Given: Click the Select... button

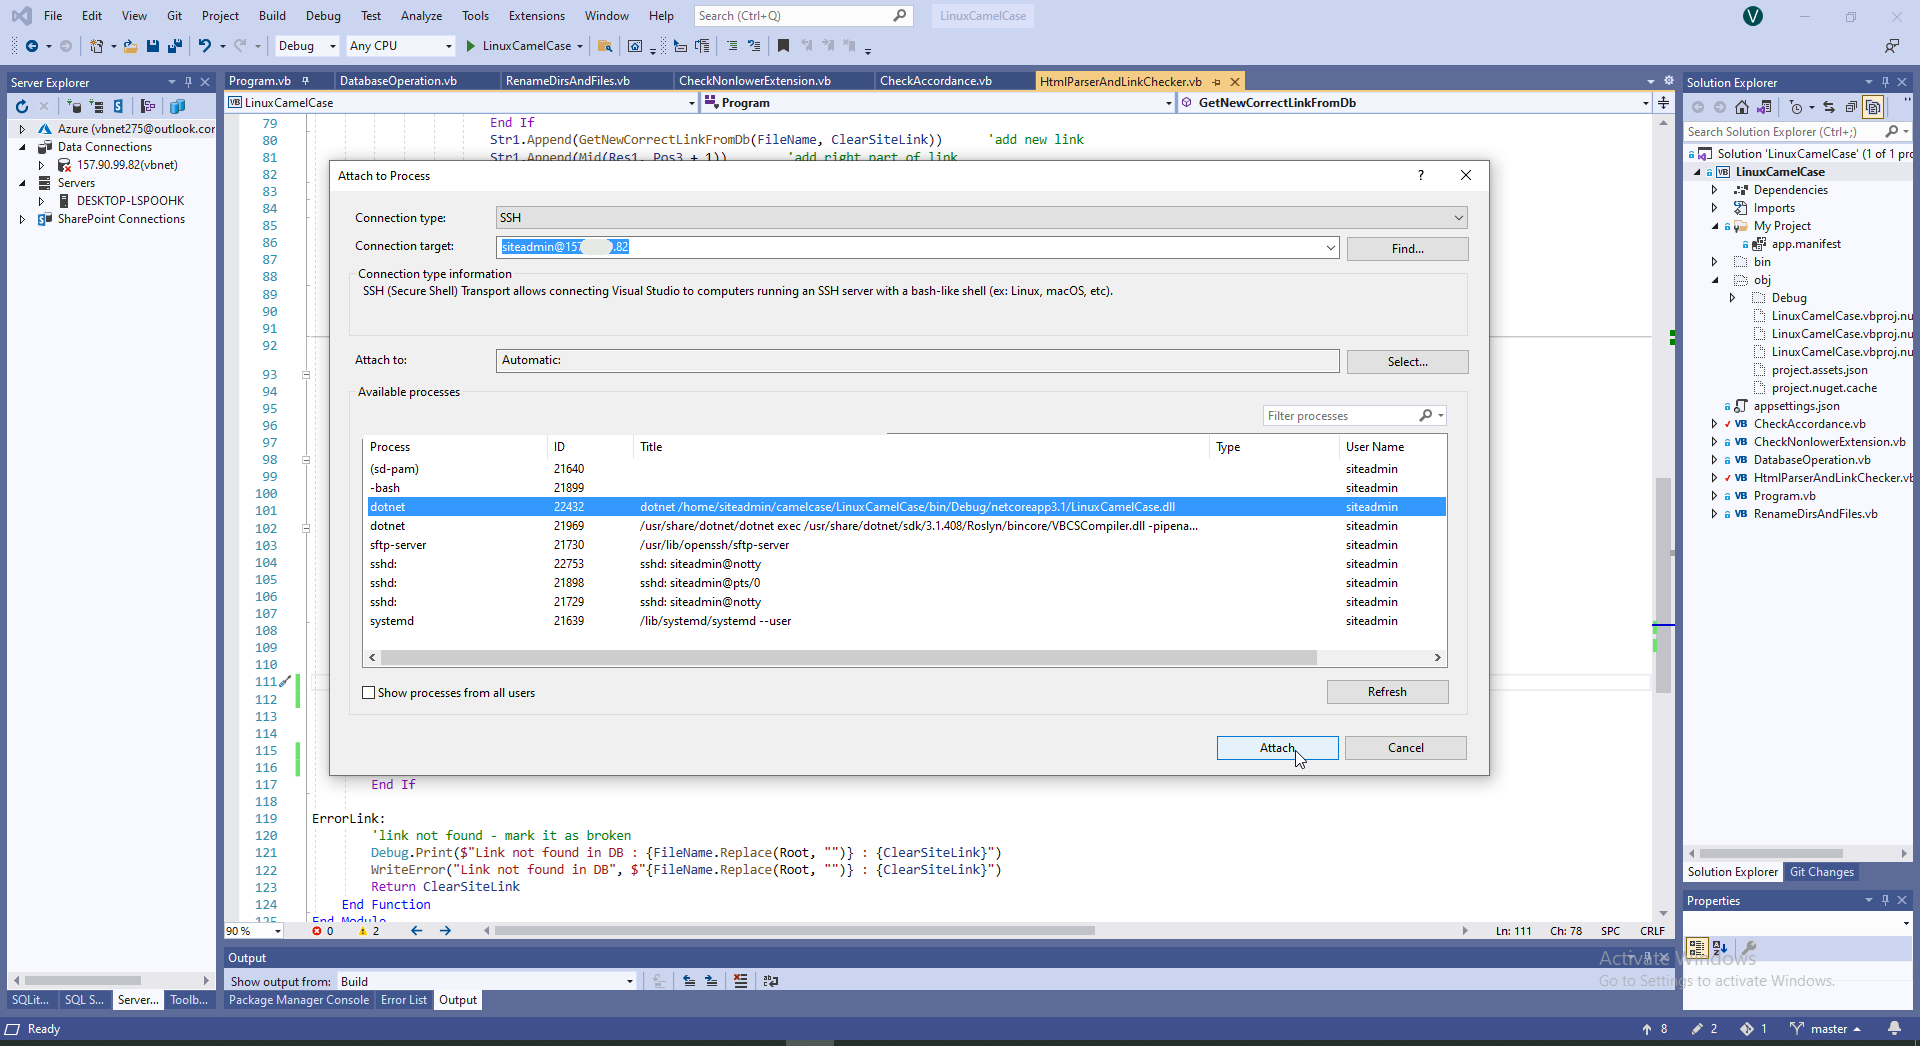Looking at the screenshot, I should pos(1407,362).
